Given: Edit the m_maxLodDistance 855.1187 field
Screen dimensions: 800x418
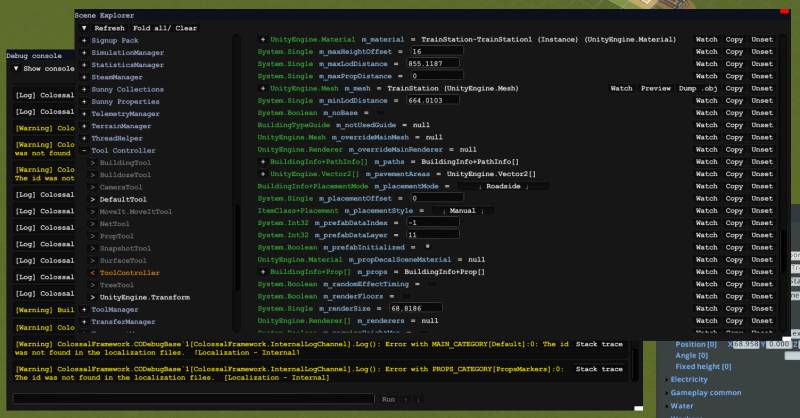Looking at the screenshot, I should (x=433, y=64).
